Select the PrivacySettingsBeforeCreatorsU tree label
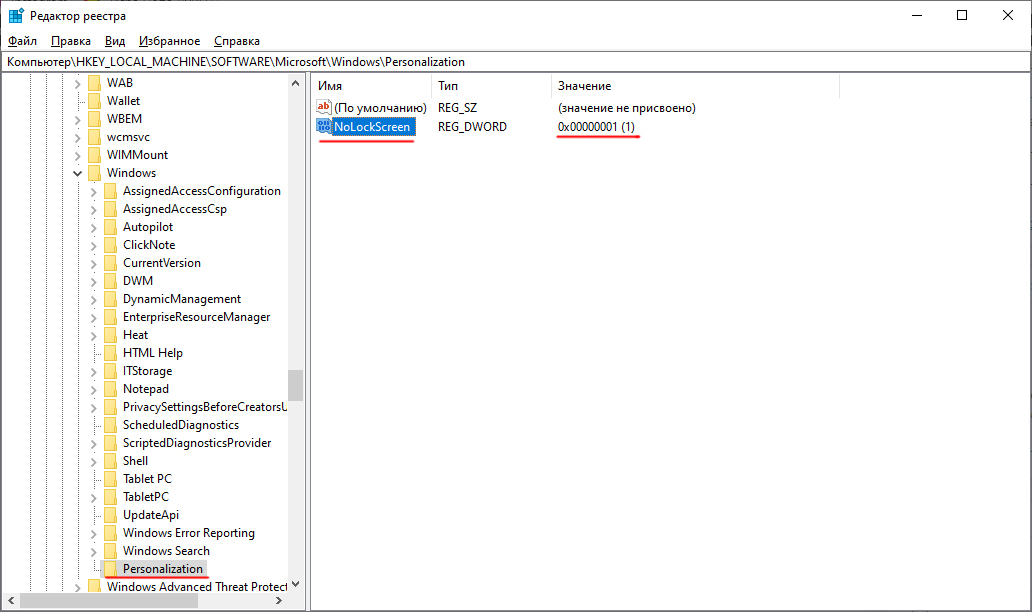The height and width of the screenshot is (612, 1032). click(205, 407)
